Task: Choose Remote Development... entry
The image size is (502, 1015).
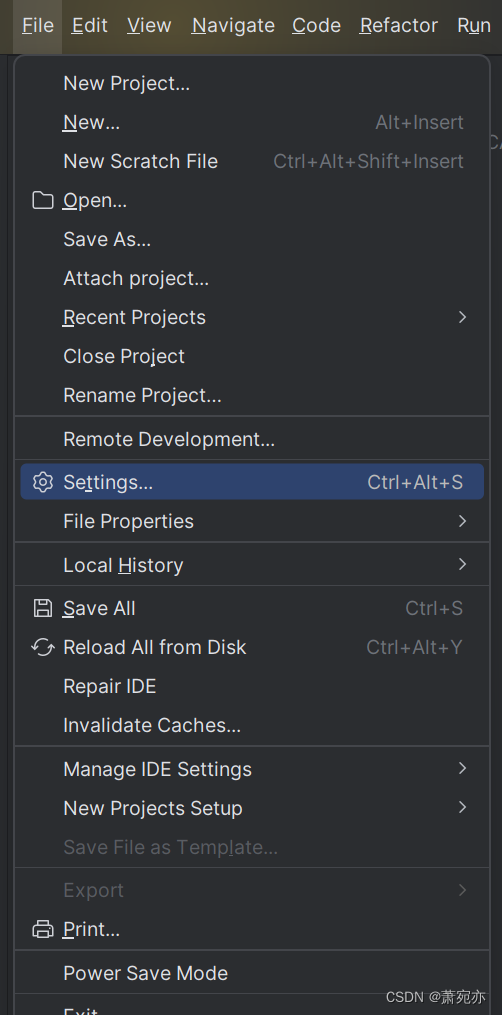Action: [x=252, y=439]
